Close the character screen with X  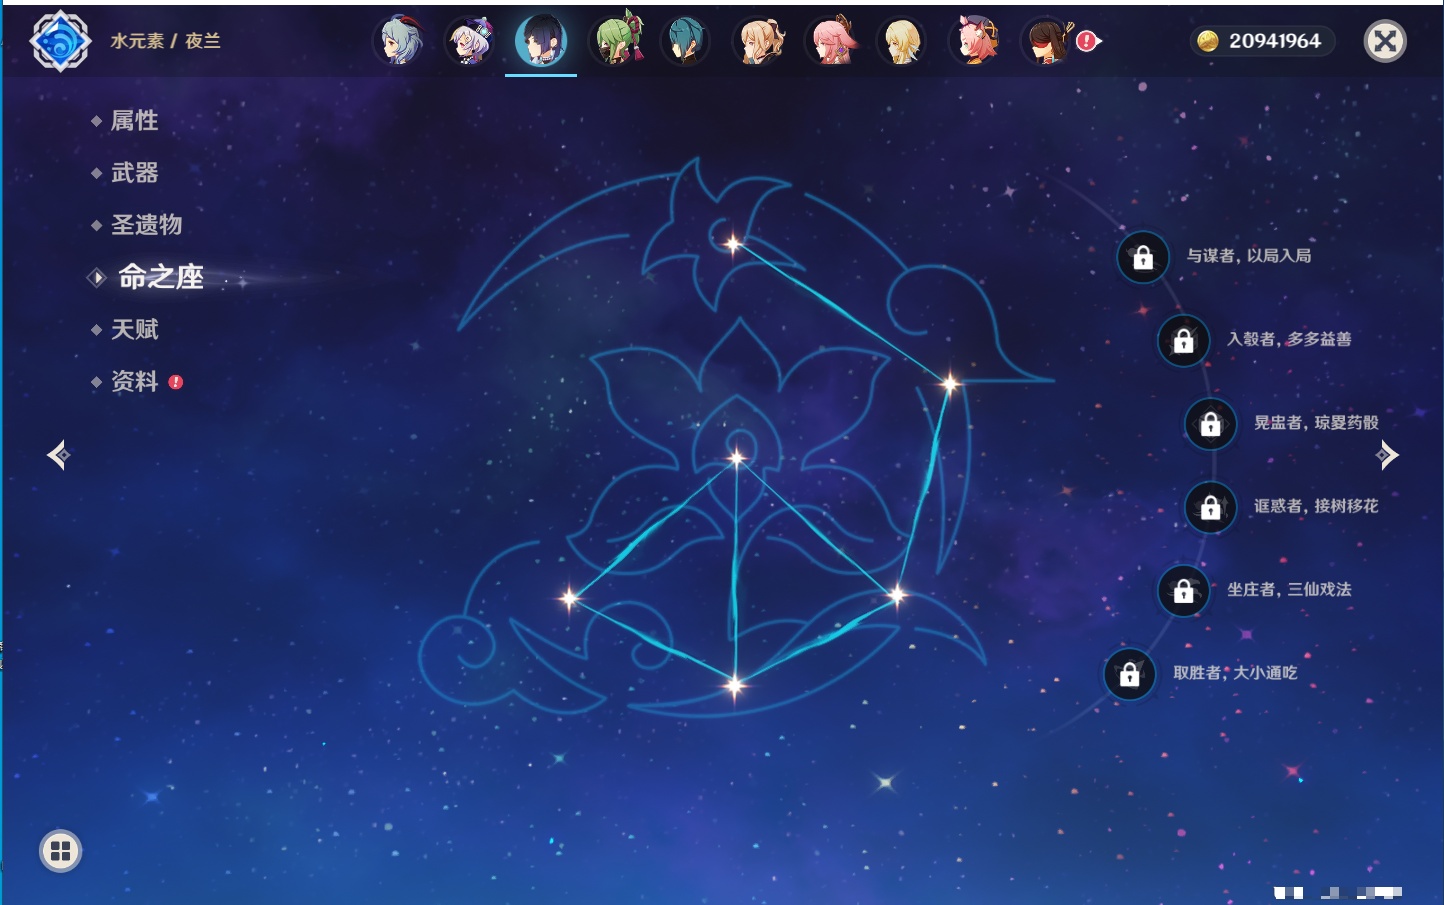click(x=1385, y=41)
